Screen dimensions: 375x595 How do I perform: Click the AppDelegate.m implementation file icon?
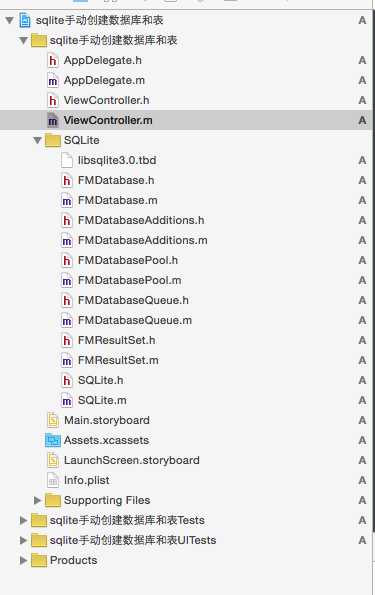[x=53, y=80]
